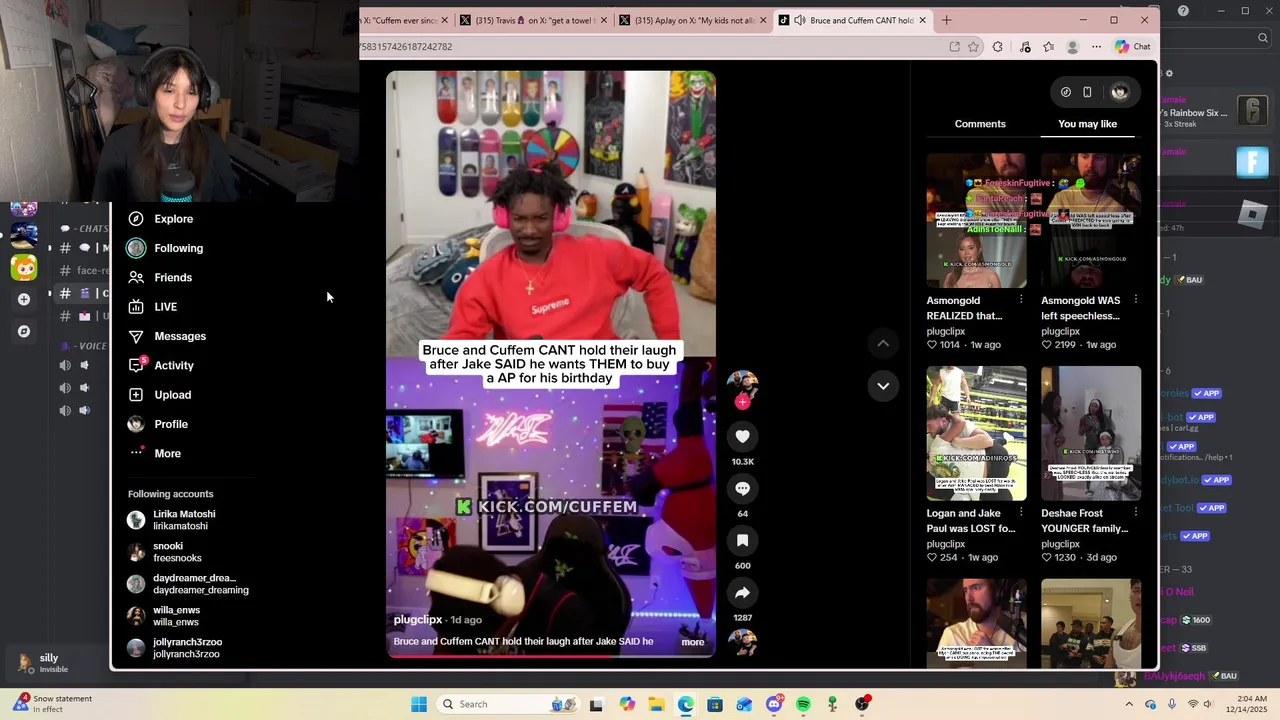Viewport: 1280px width, 720px height.
Task: Follow plugclipx via the red plus badge
Action: pyautogui.click(x=742, y=402)
